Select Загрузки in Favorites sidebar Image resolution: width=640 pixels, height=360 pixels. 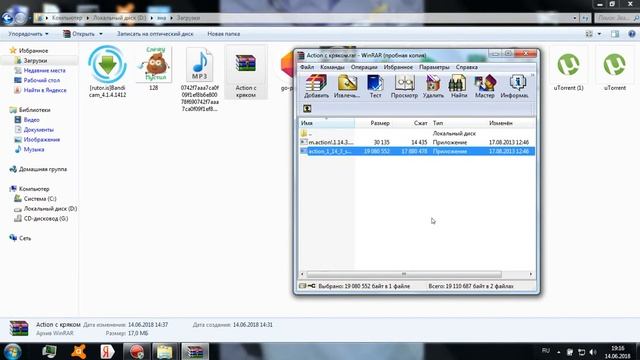pos(35,60)
